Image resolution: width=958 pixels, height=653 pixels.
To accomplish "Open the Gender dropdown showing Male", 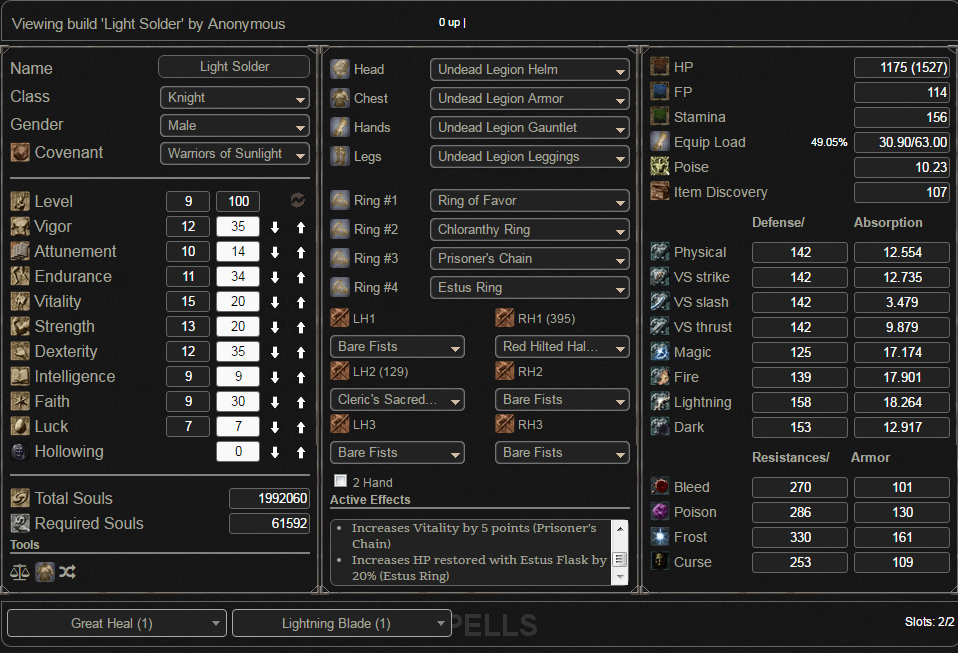I will coord(235,126).
